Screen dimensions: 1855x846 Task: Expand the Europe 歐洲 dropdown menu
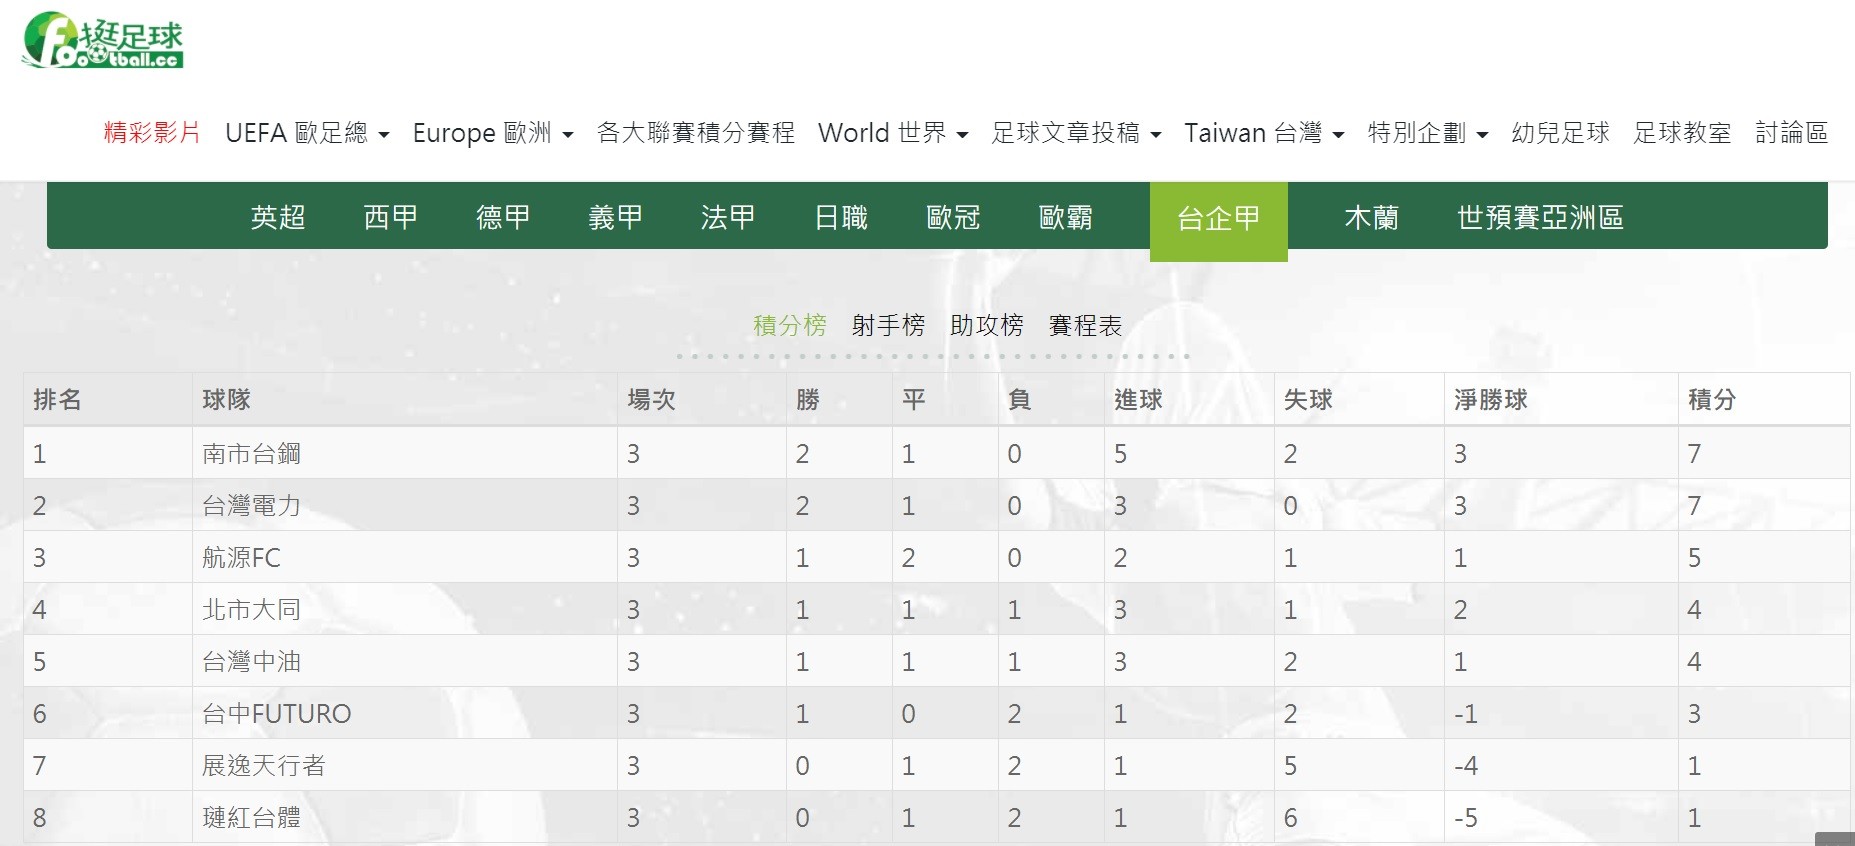[493, 133]
